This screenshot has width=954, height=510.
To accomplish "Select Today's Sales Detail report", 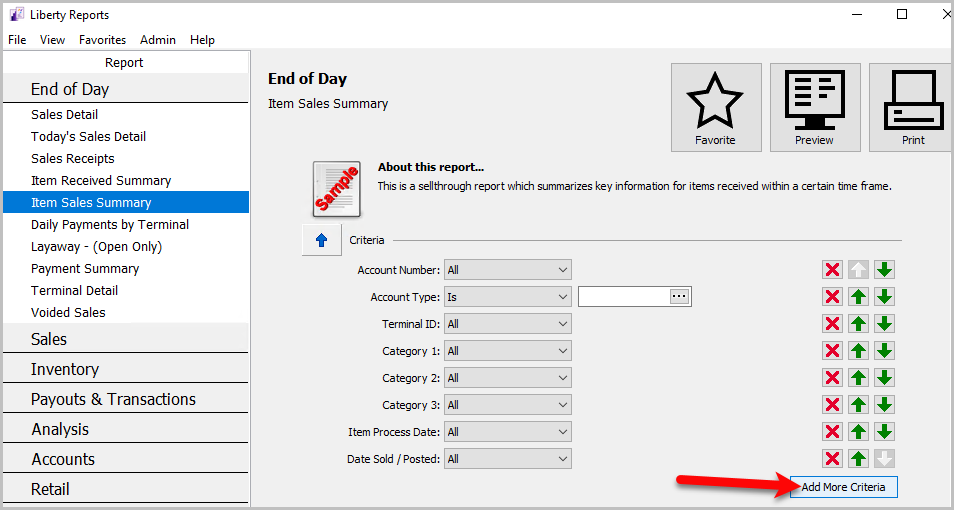I will click(x=126, y=136).
